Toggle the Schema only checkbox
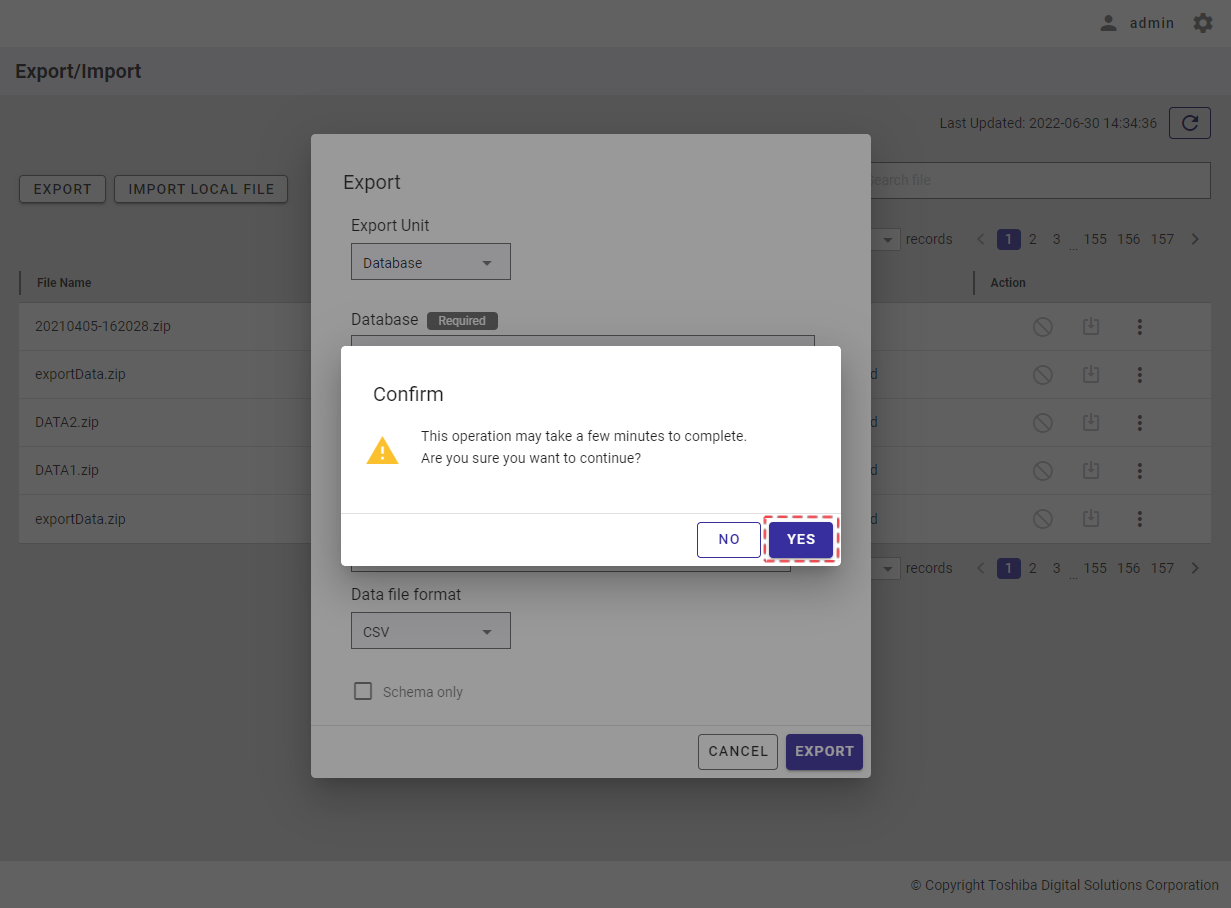 pos(363,691)
